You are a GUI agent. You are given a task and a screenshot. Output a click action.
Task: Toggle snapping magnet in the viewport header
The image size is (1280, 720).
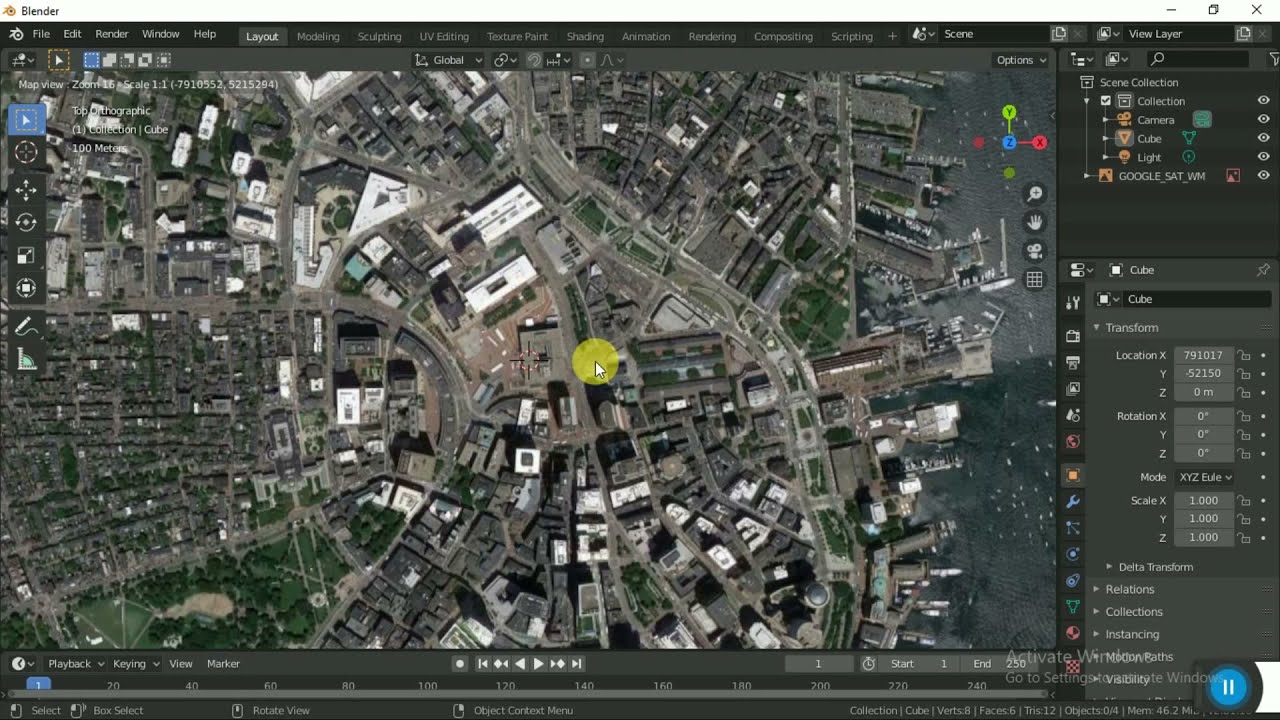[534, 60]
